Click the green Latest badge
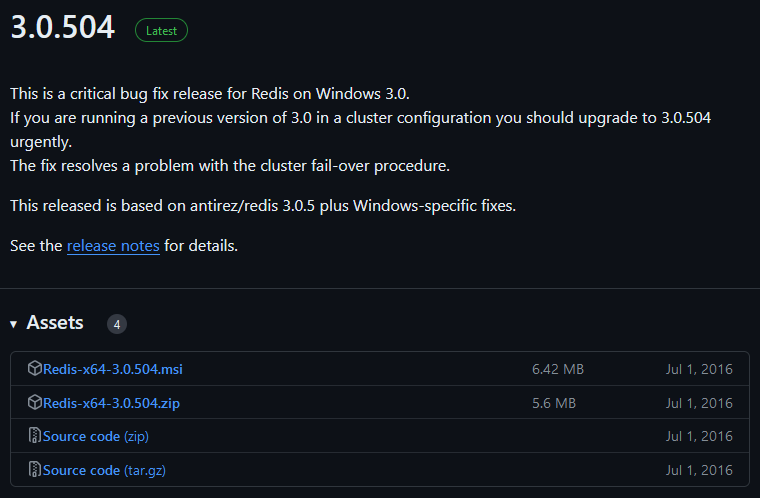 pos(161,30)
